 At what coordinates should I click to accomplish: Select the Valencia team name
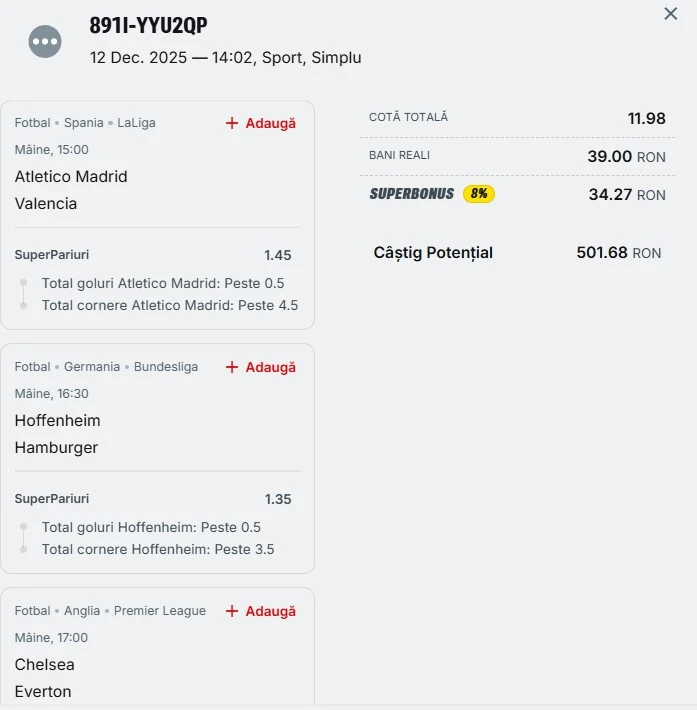46,204
